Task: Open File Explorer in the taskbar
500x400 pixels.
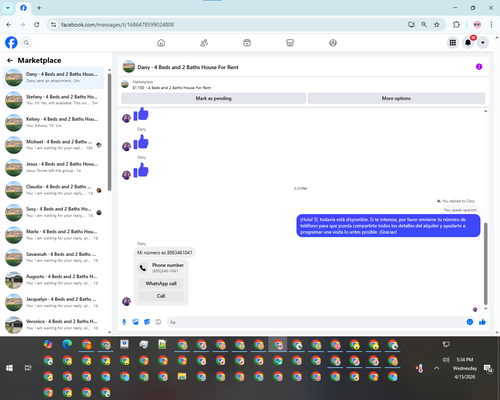Action: click(x=182, y=376)
